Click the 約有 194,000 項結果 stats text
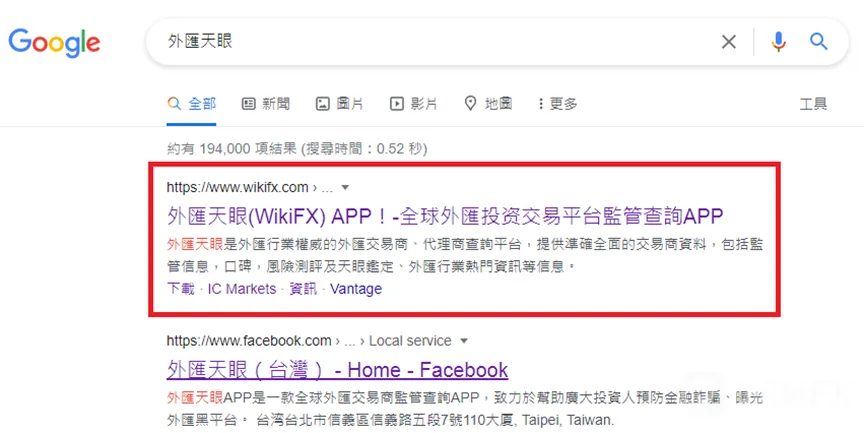The image size is (864, 433). click(297, 149)
